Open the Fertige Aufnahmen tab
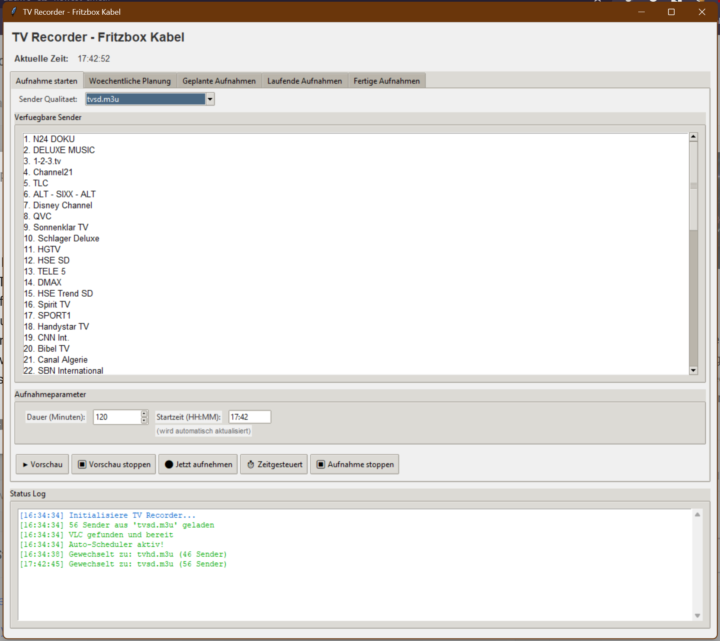 [x=387, y=81]
